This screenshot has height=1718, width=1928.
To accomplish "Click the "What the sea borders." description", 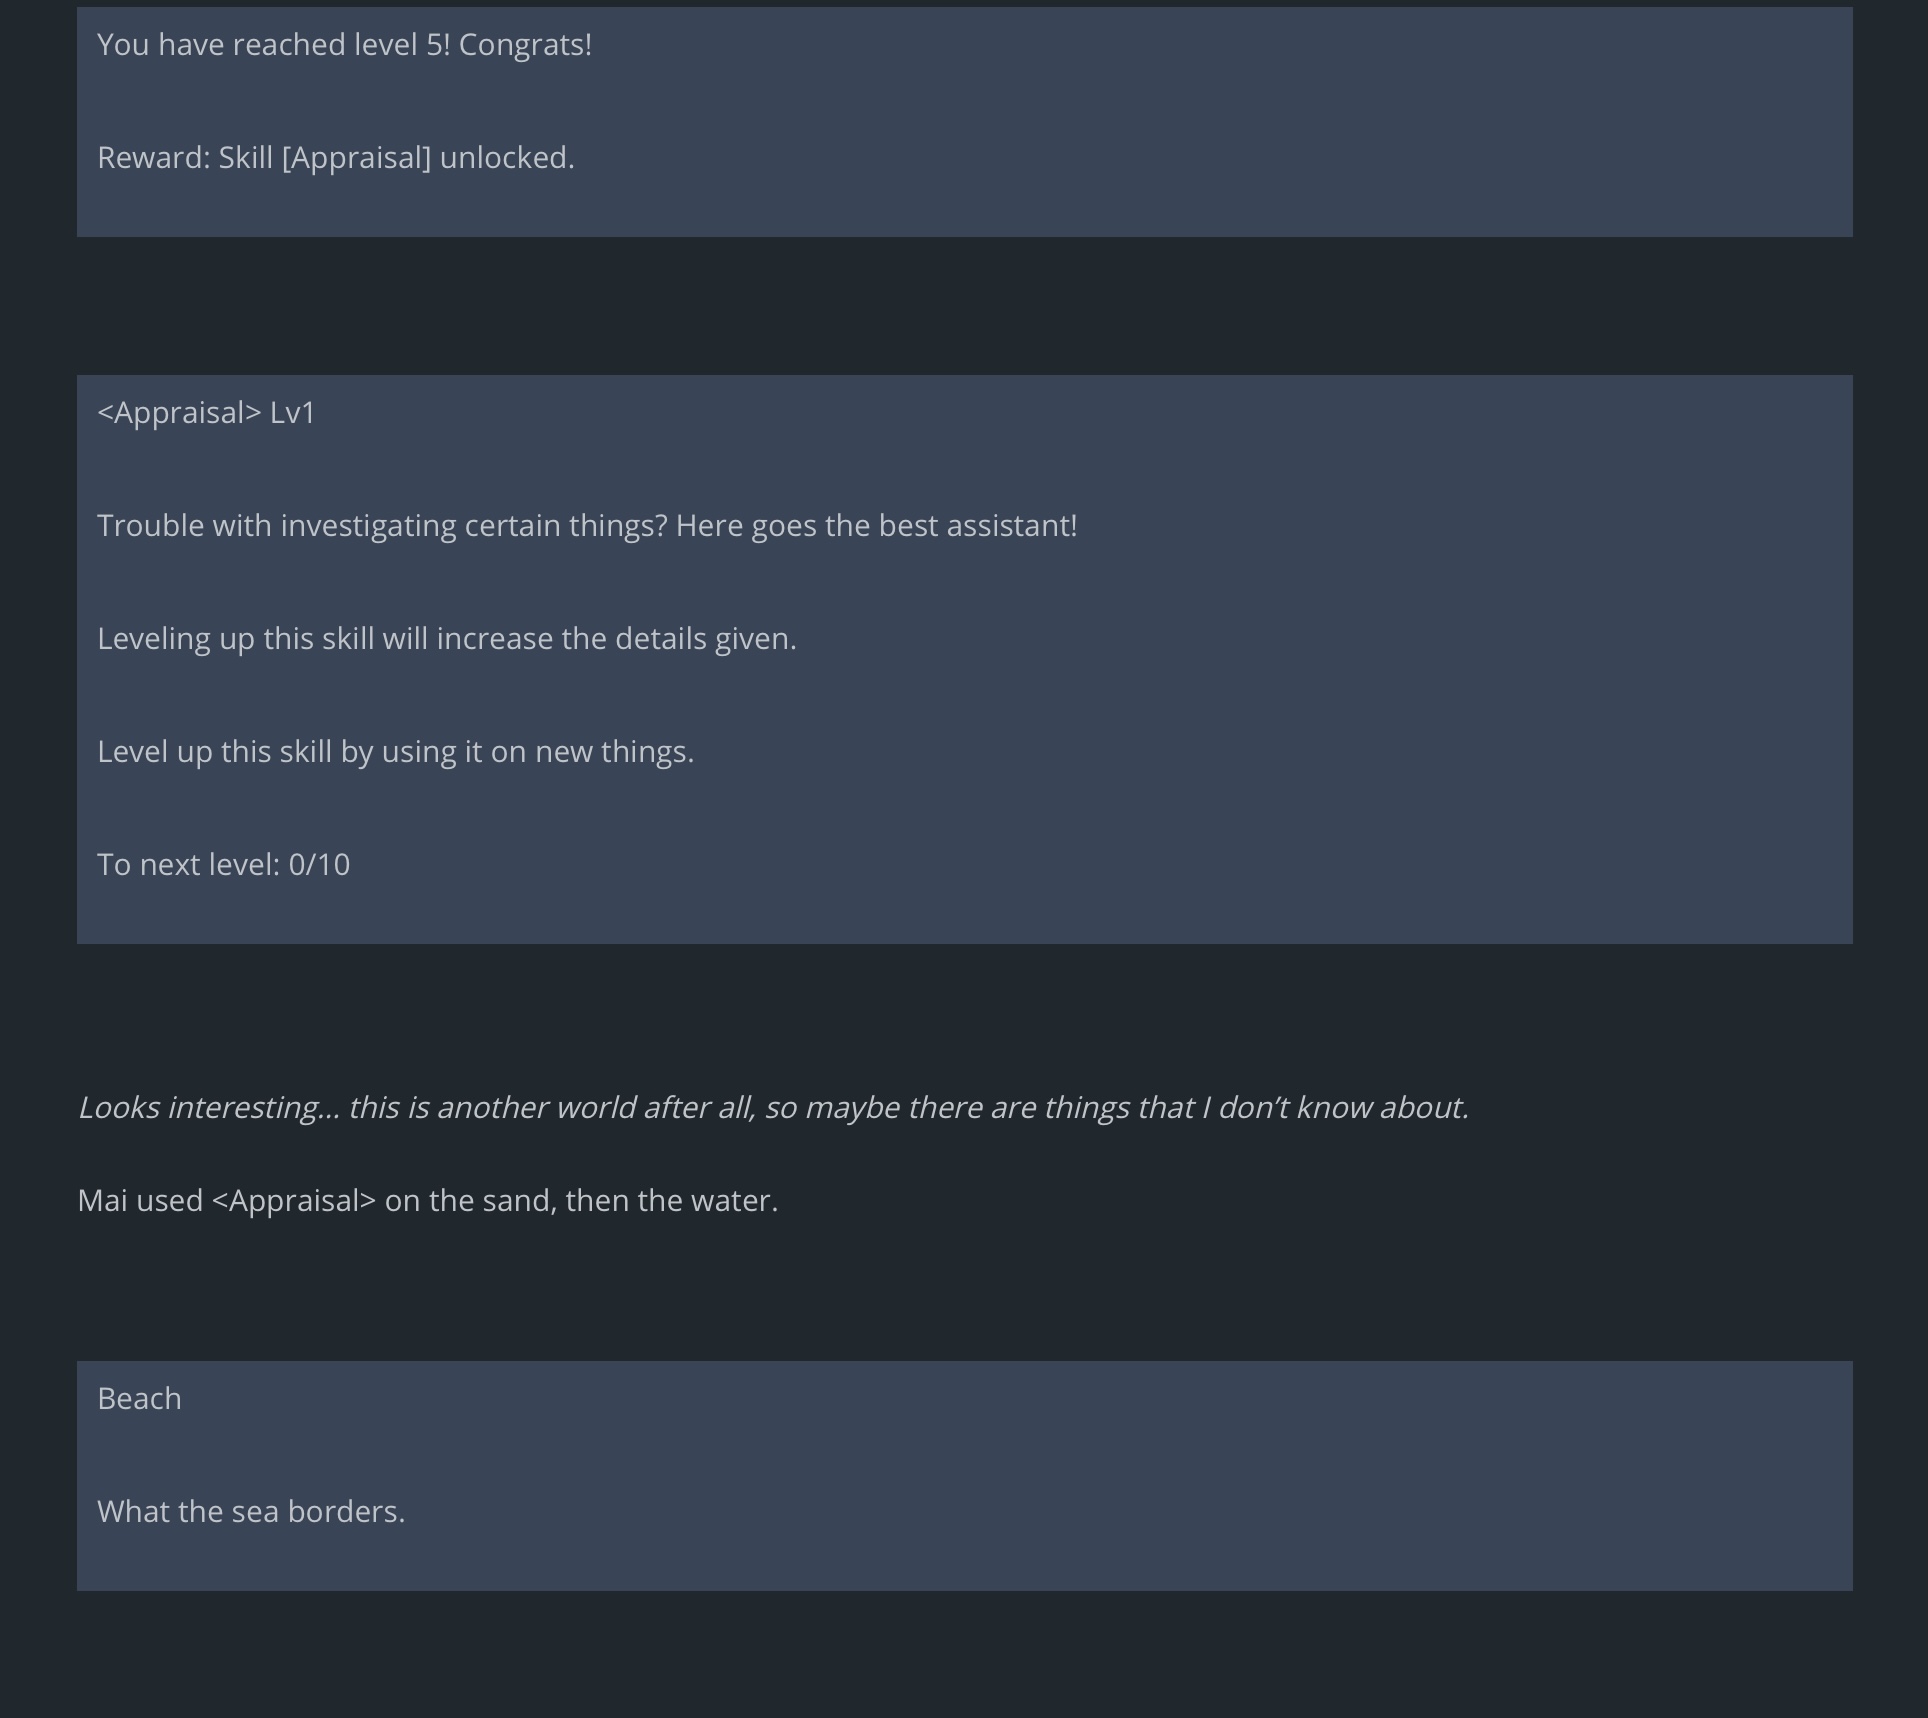I will click(251, 1512).
